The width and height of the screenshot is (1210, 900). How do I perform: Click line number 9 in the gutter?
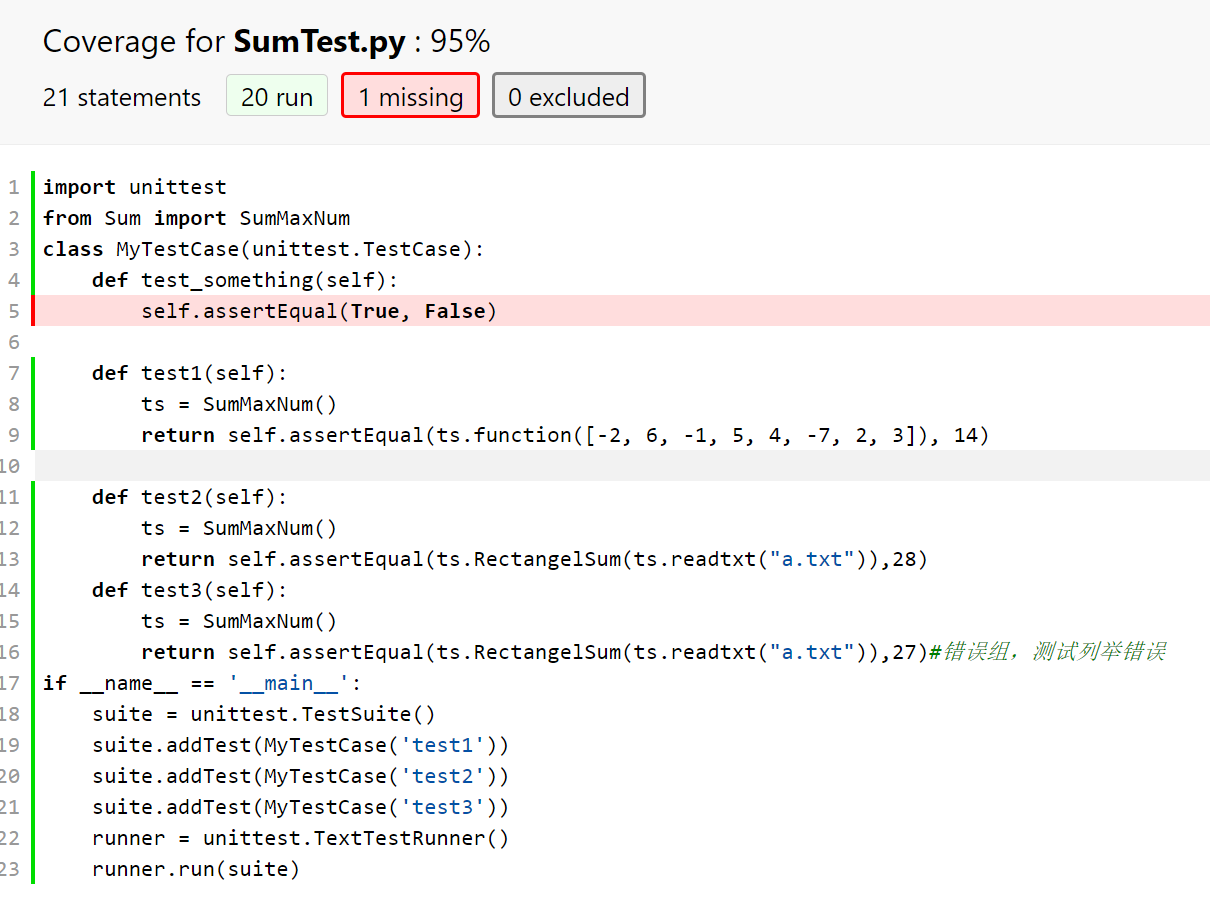point(13,435)
